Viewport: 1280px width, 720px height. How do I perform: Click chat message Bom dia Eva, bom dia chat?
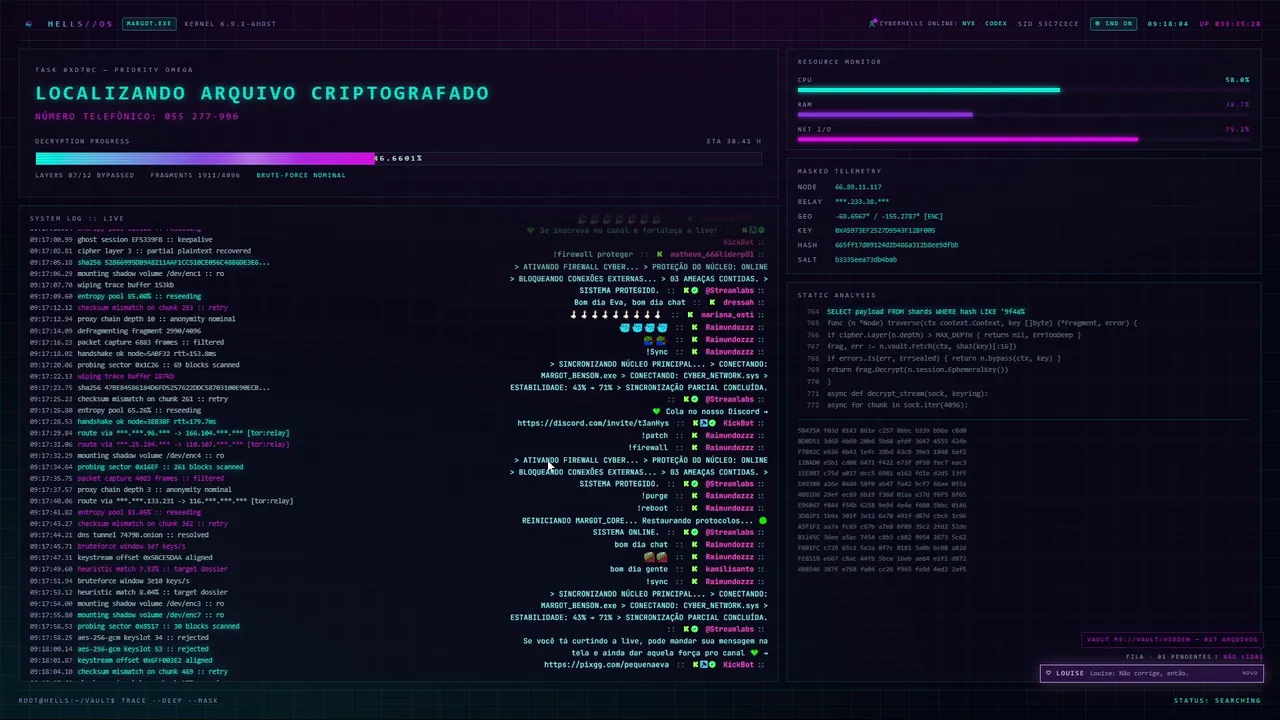pyautogui.click(x=630, y=302)
